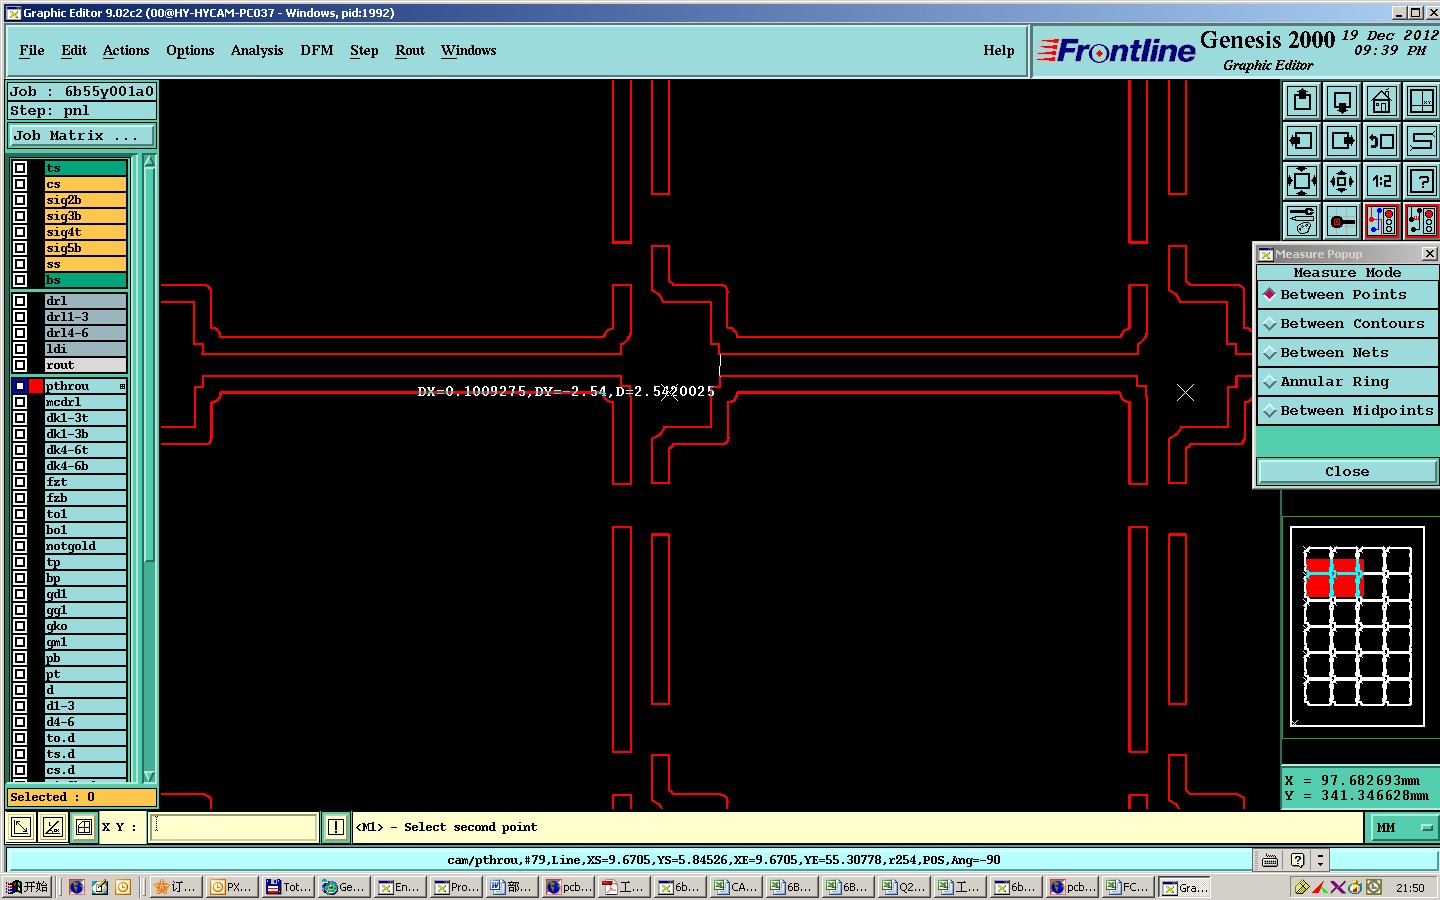The height and width of the screenshot is (900, 1440).
Task: Select Between Contours measure mode
Action: click(x=1347, y=324)
